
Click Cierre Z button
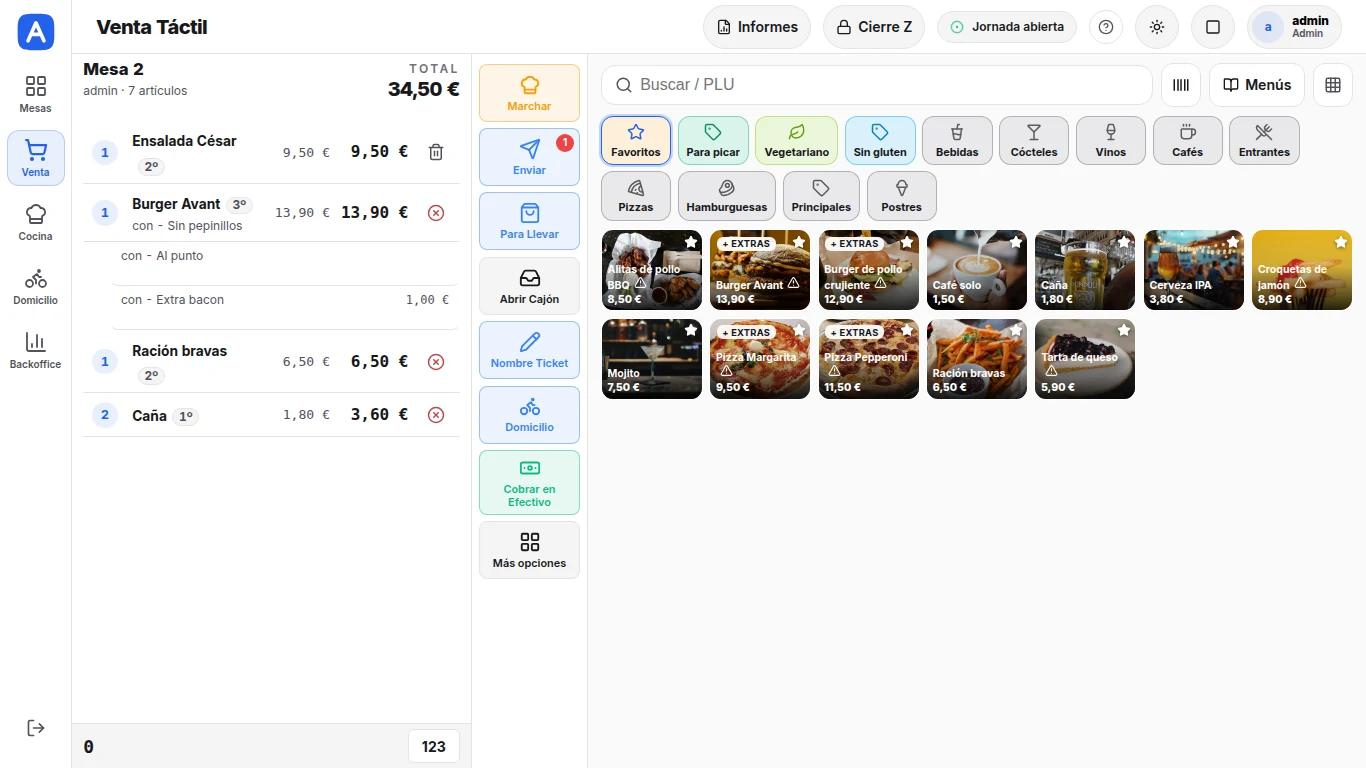[874, 27]
